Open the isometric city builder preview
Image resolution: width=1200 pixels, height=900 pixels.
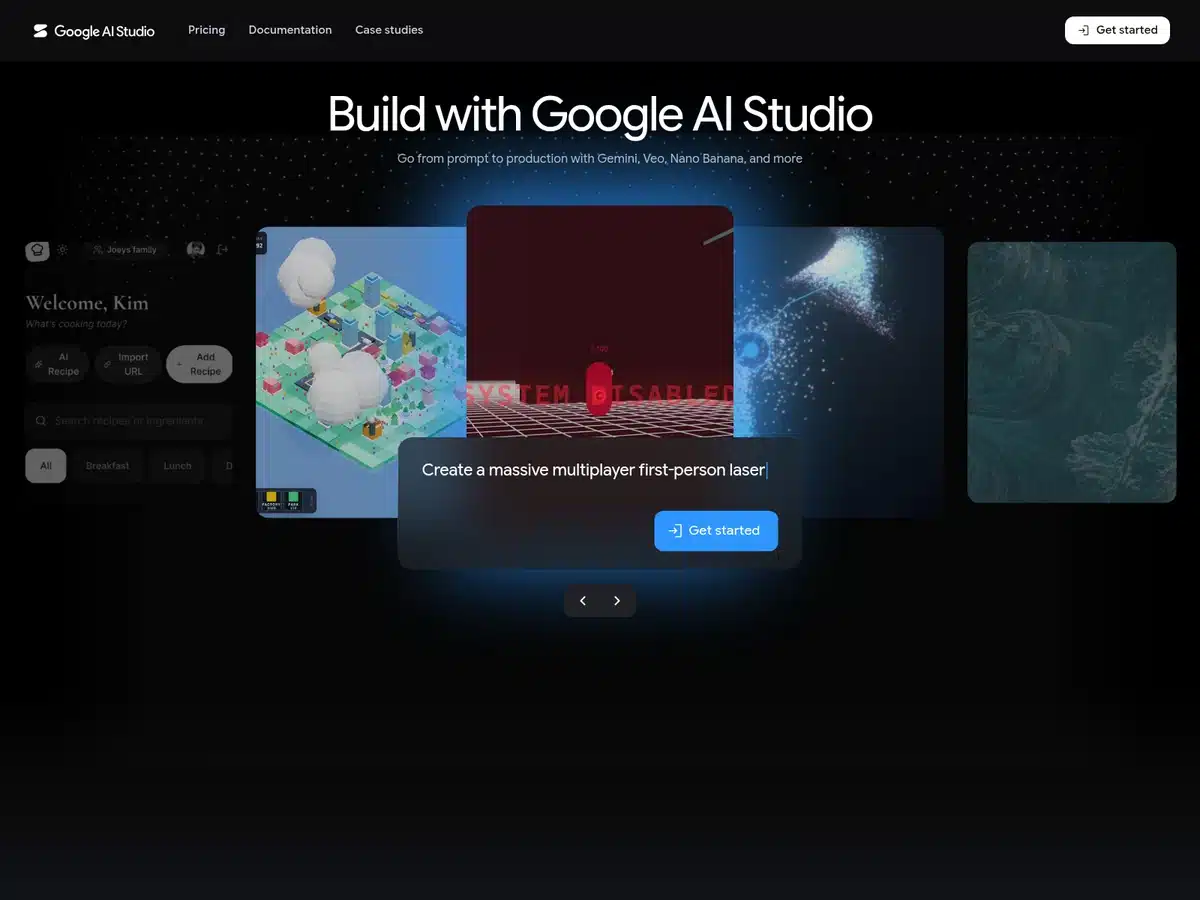pyautogui.click(x=361, y=372)
